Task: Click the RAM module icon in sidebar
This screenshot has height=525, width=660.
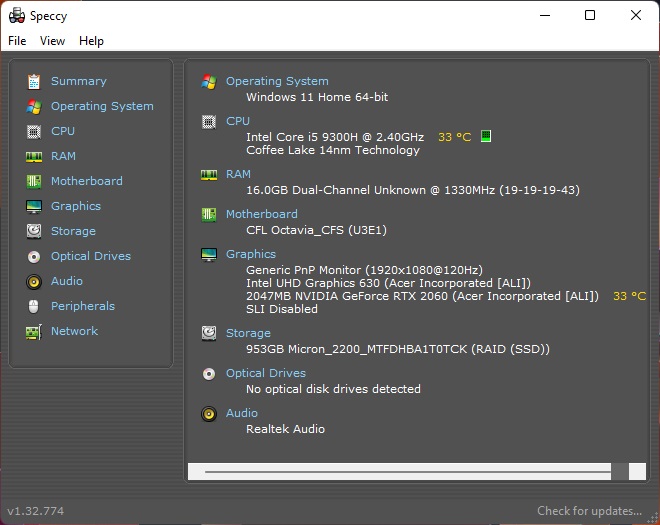Action: (34, 156)
